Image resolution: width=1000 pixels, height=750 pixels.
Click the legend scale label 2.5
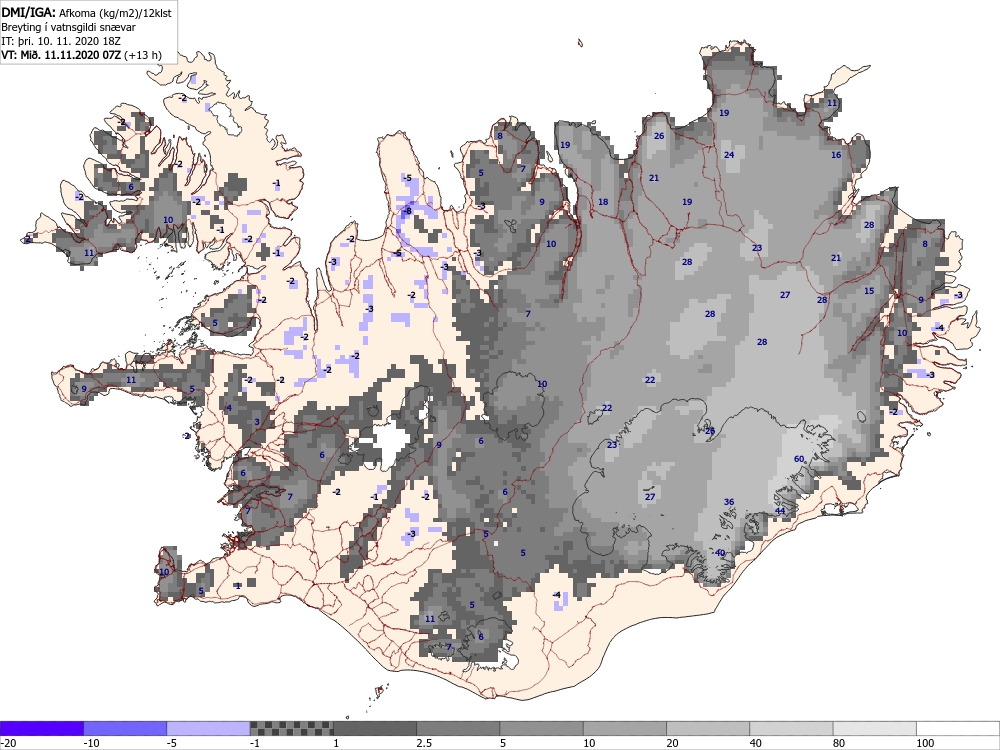[424, 743]
